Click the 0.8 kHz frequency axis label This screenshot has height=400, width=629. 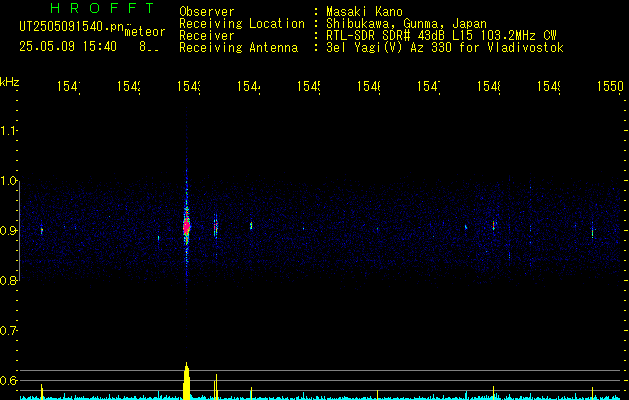[8, 280]
